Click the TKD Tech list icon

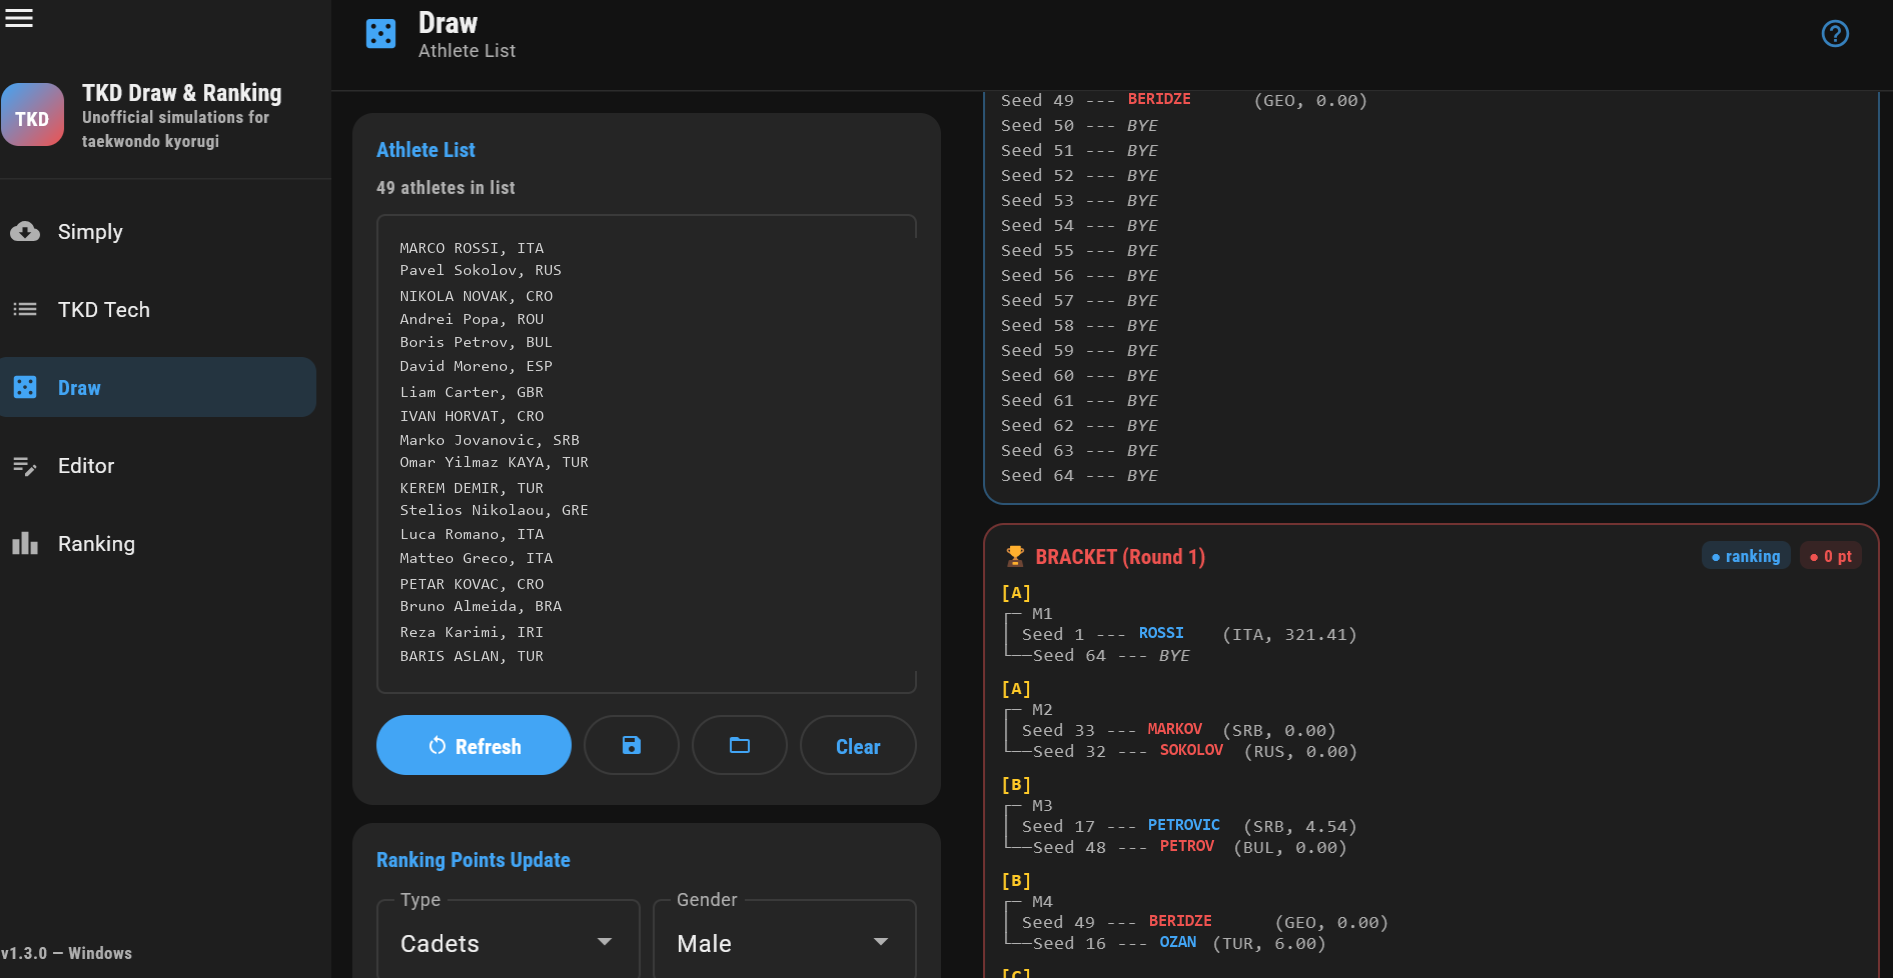25,310
